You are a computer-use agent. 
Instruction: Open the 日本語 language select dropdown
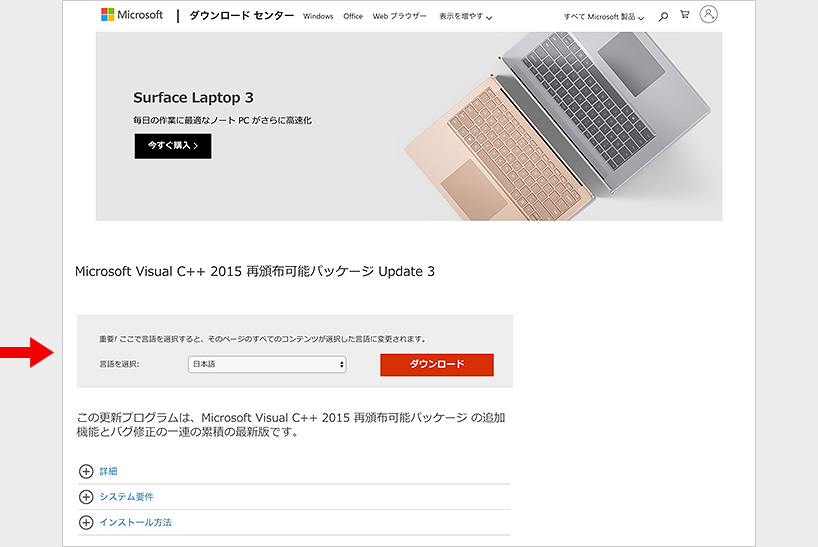coord(267,364)
